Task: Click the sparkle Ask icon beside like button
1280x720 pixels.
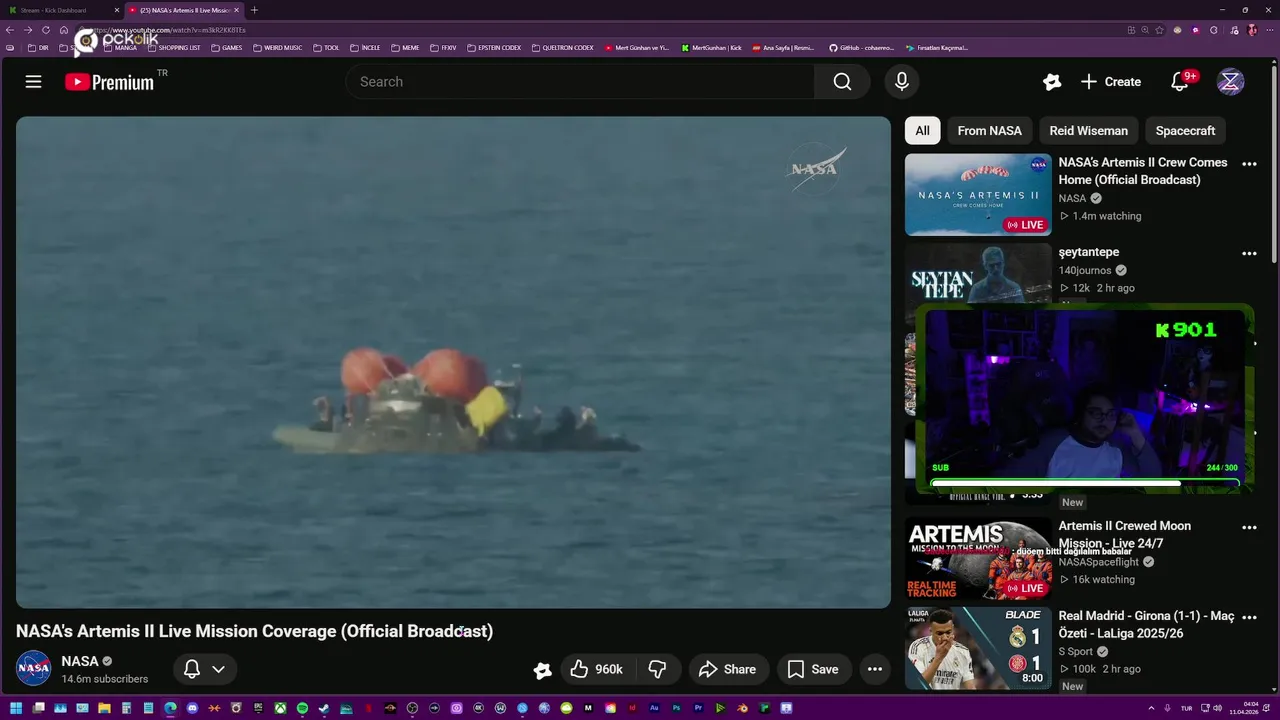Action: tap(543, 670)
